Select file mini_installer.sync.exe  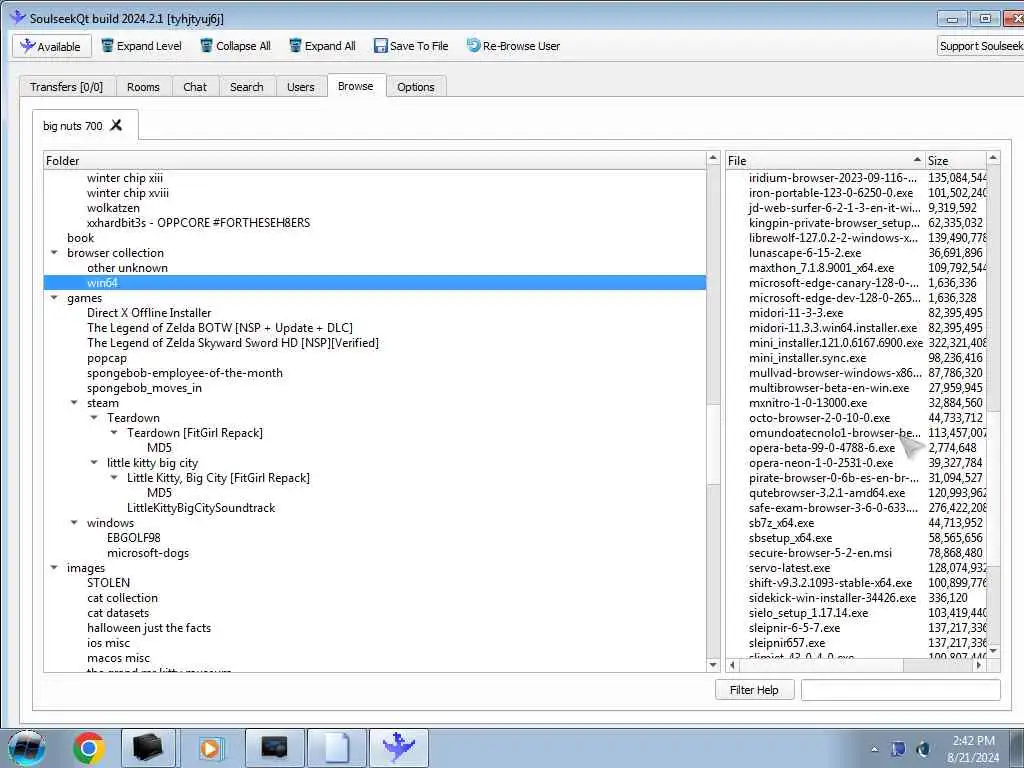pos(807,358)
